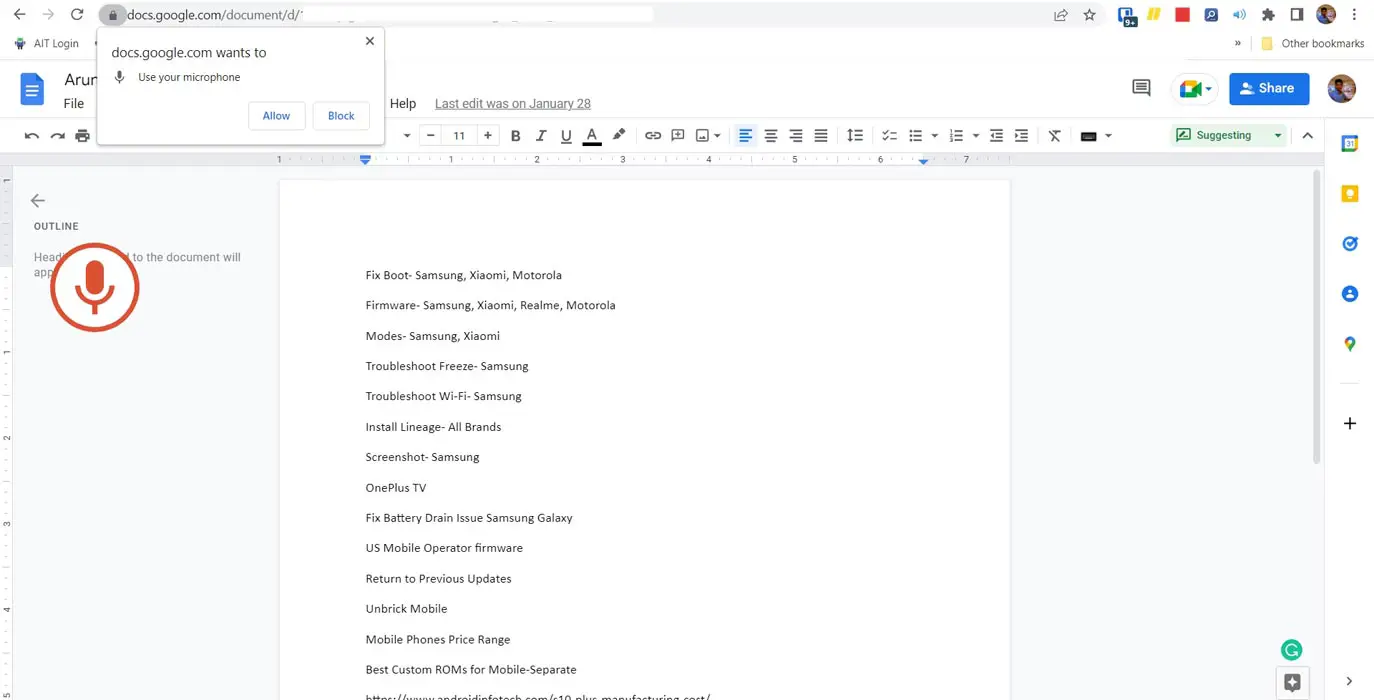Open the text color picker
This screenshot has height=700, width=1374.
click(592, 136)
